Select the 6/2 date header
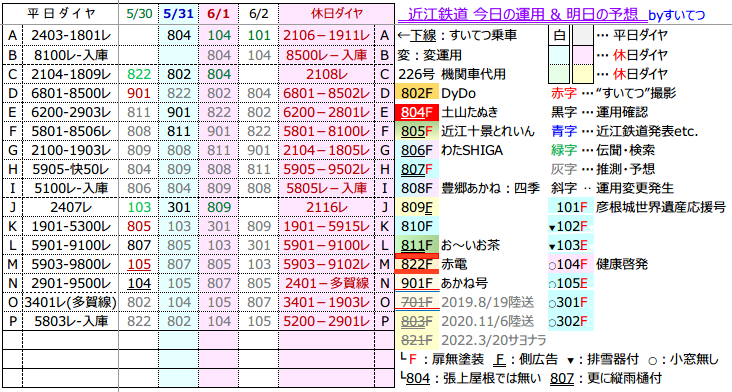The height and width of the screenshot is (392, 732). pyautogui.click(x=259, y=14)
